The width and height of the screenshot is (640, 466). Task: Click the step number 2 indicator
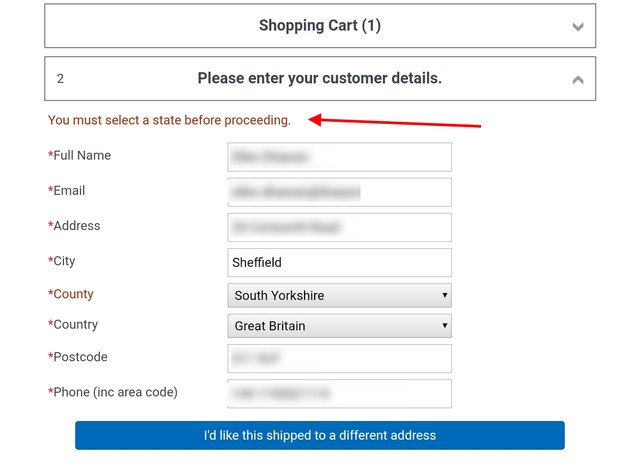click(60, 79)
